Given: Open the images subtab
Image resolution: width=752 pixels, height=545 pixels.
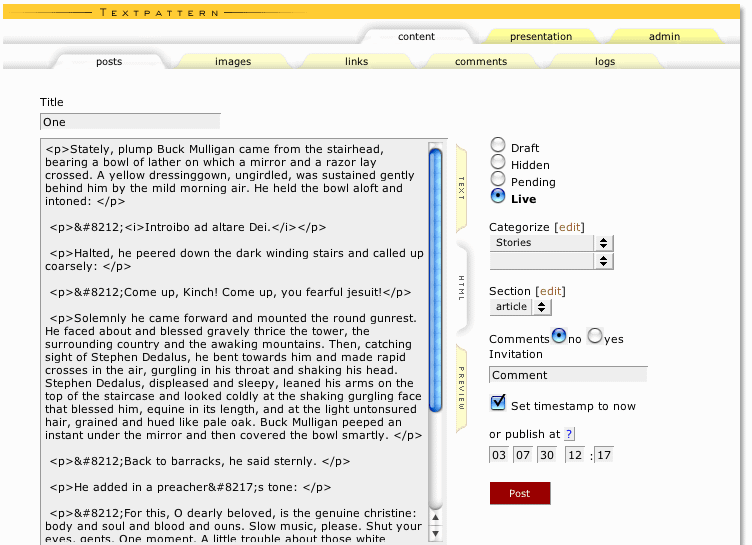Looking at the screenshot, I should [x=233, y=61].
